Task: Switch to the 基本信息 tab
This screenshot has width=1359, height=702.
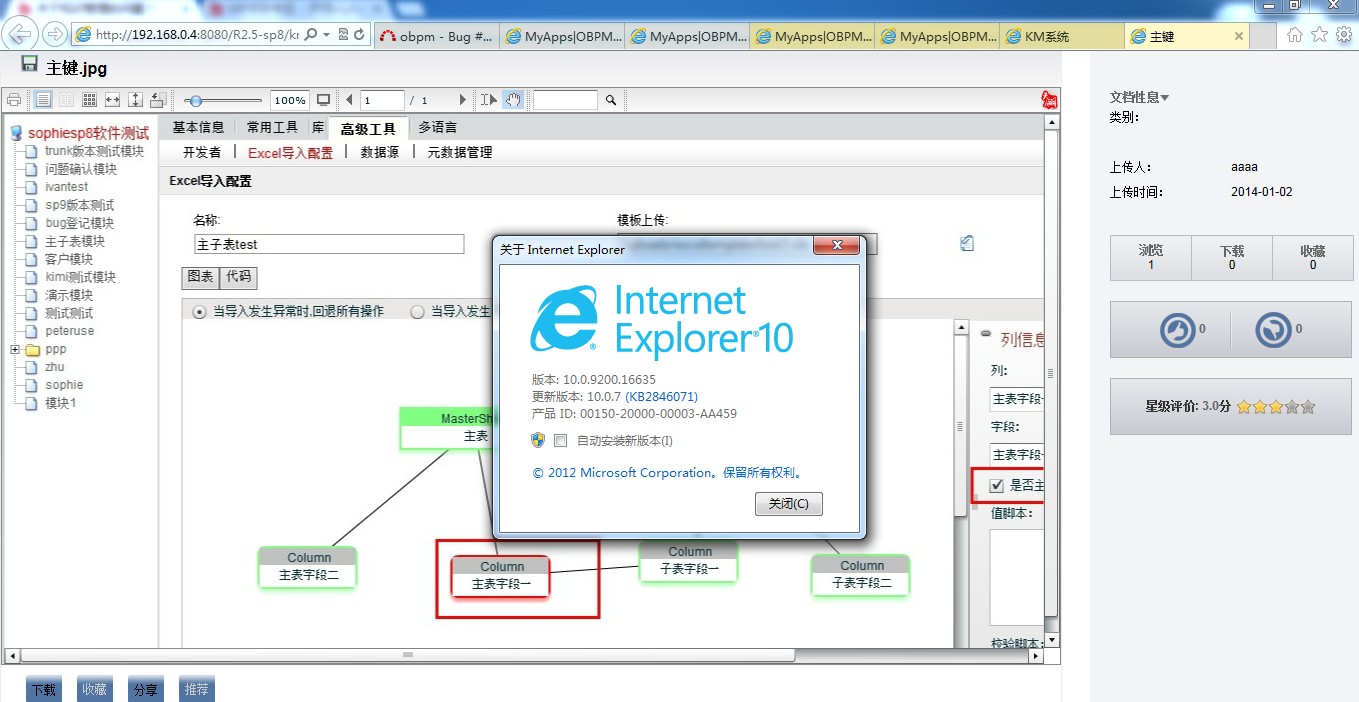Action: click(x=198, y=127)
